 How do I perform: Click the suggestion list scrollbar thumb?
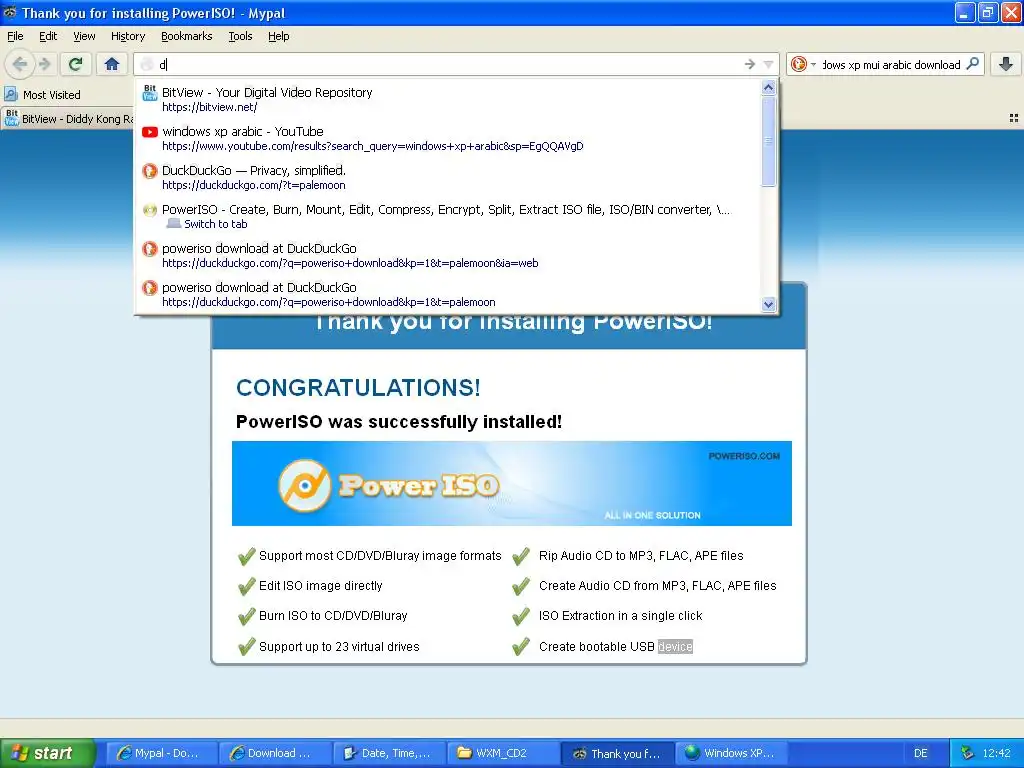tap(769, 141)
